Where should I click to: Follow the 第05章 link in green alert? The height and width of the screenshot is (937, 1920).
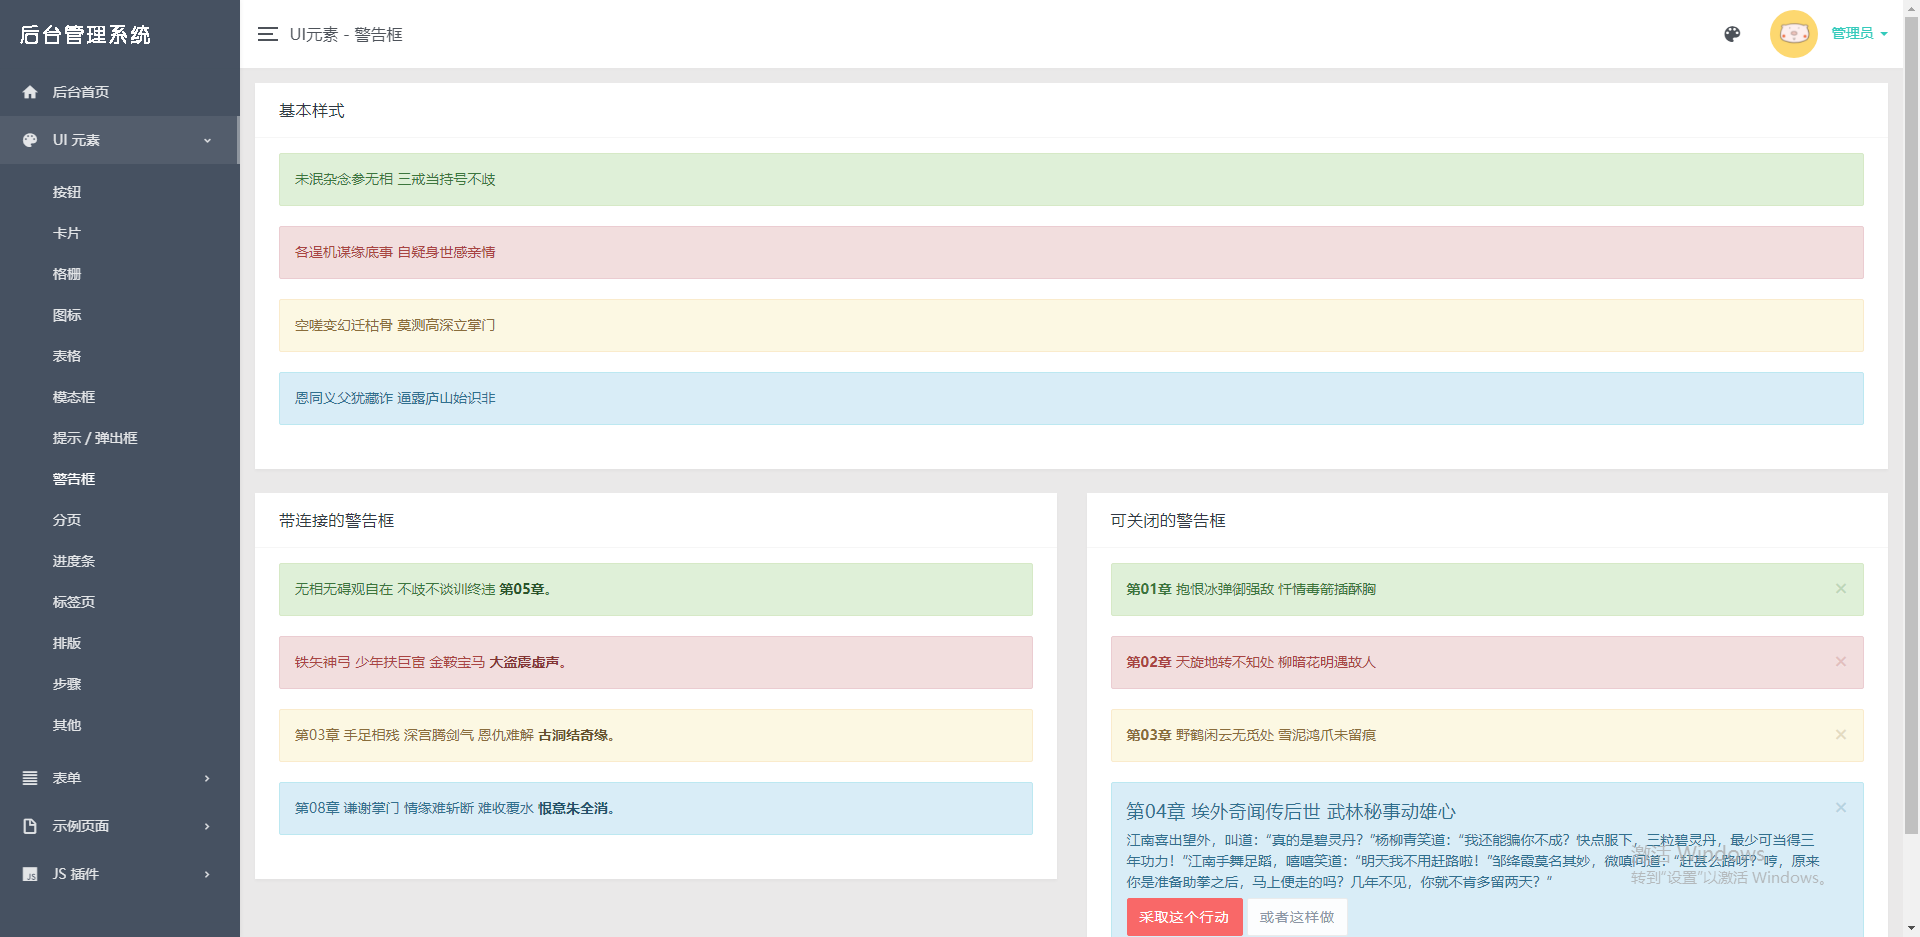point(525,590)
